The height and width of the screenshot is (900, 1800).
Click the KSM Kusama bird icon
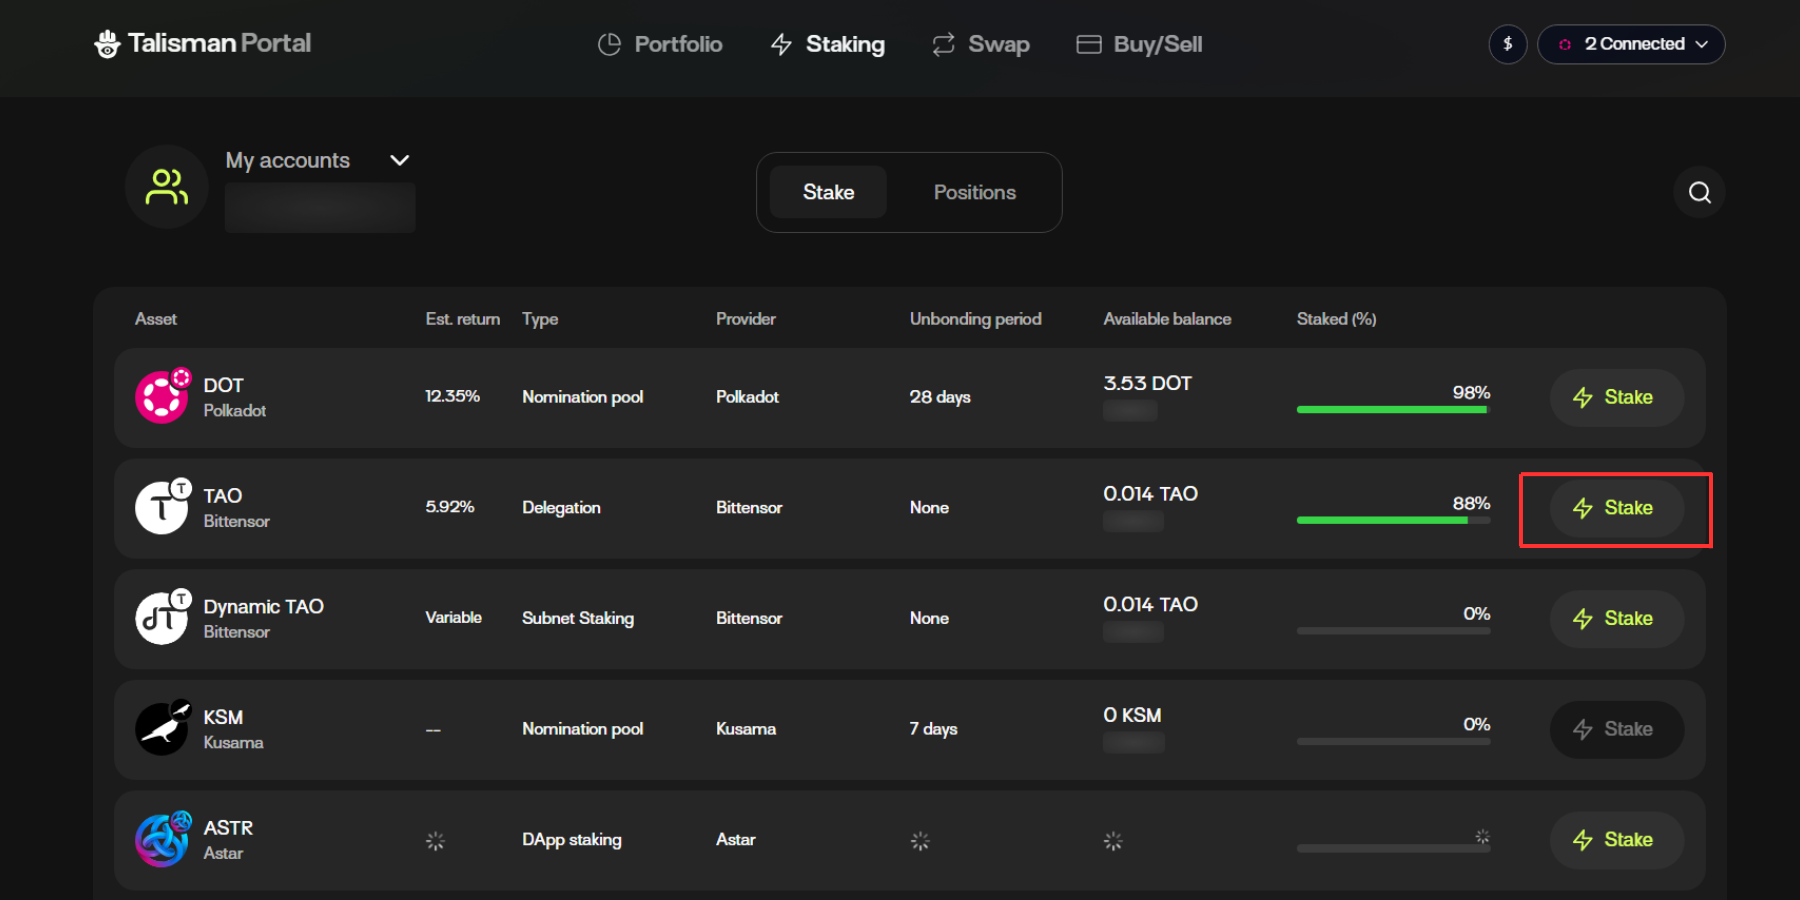pyautogui.click(x=161, y=729)
